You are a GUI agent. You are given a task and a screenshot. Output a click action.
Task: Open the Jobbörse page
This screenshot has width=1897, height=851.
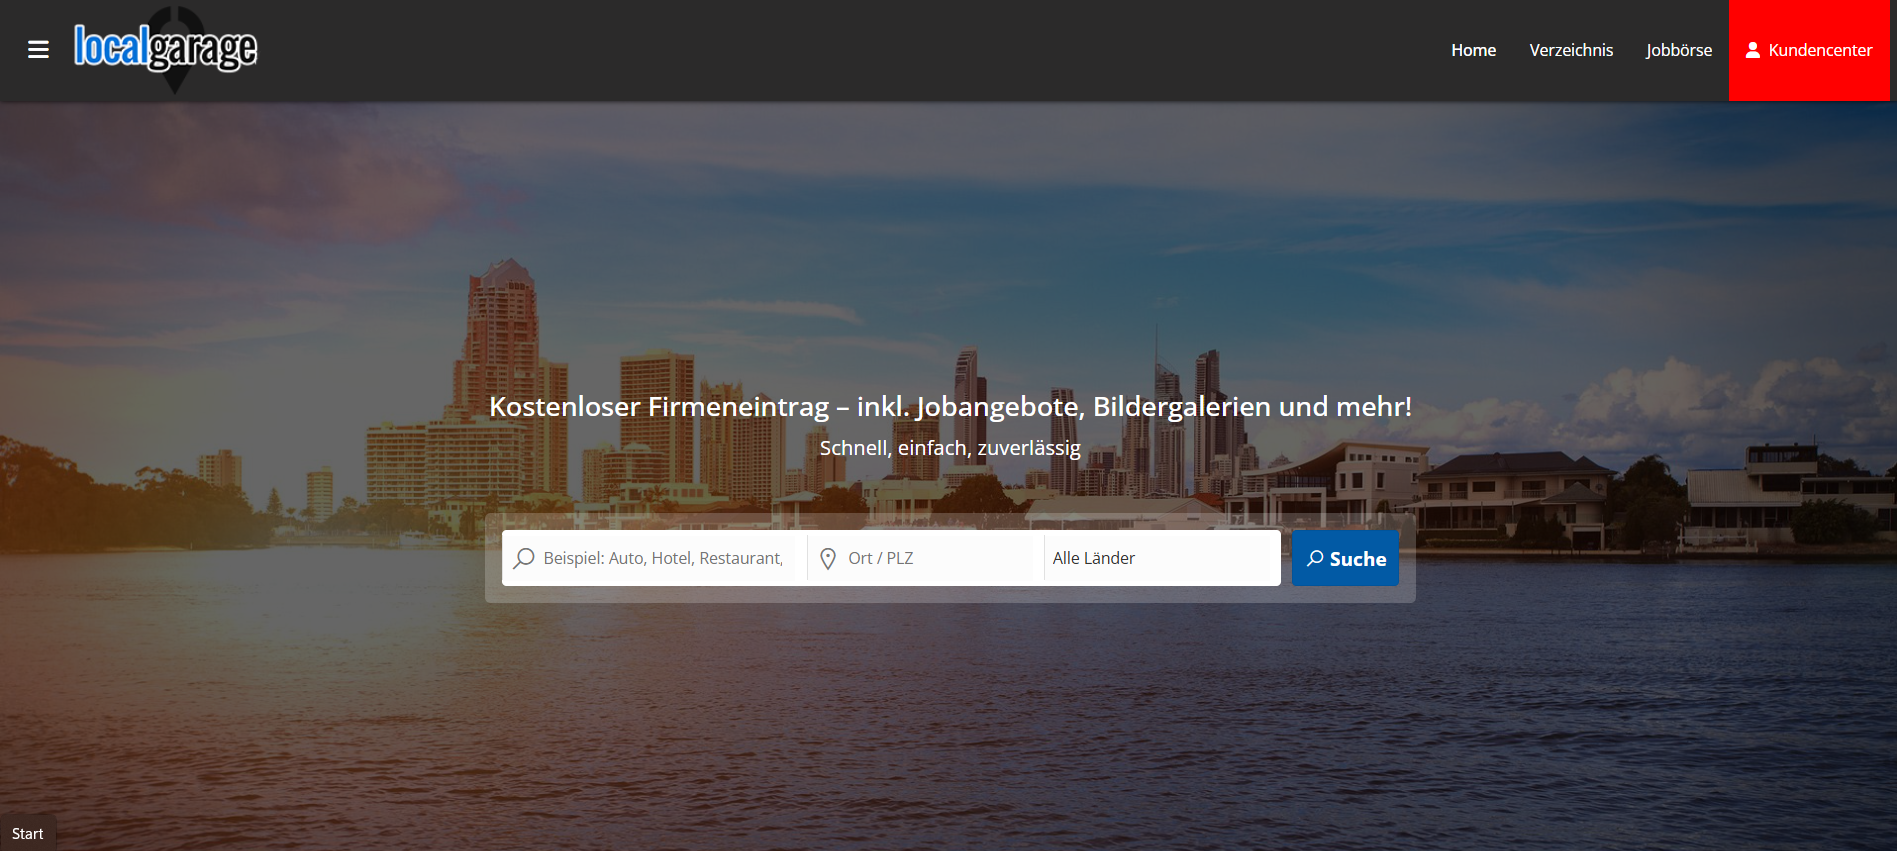[1678, 50]
